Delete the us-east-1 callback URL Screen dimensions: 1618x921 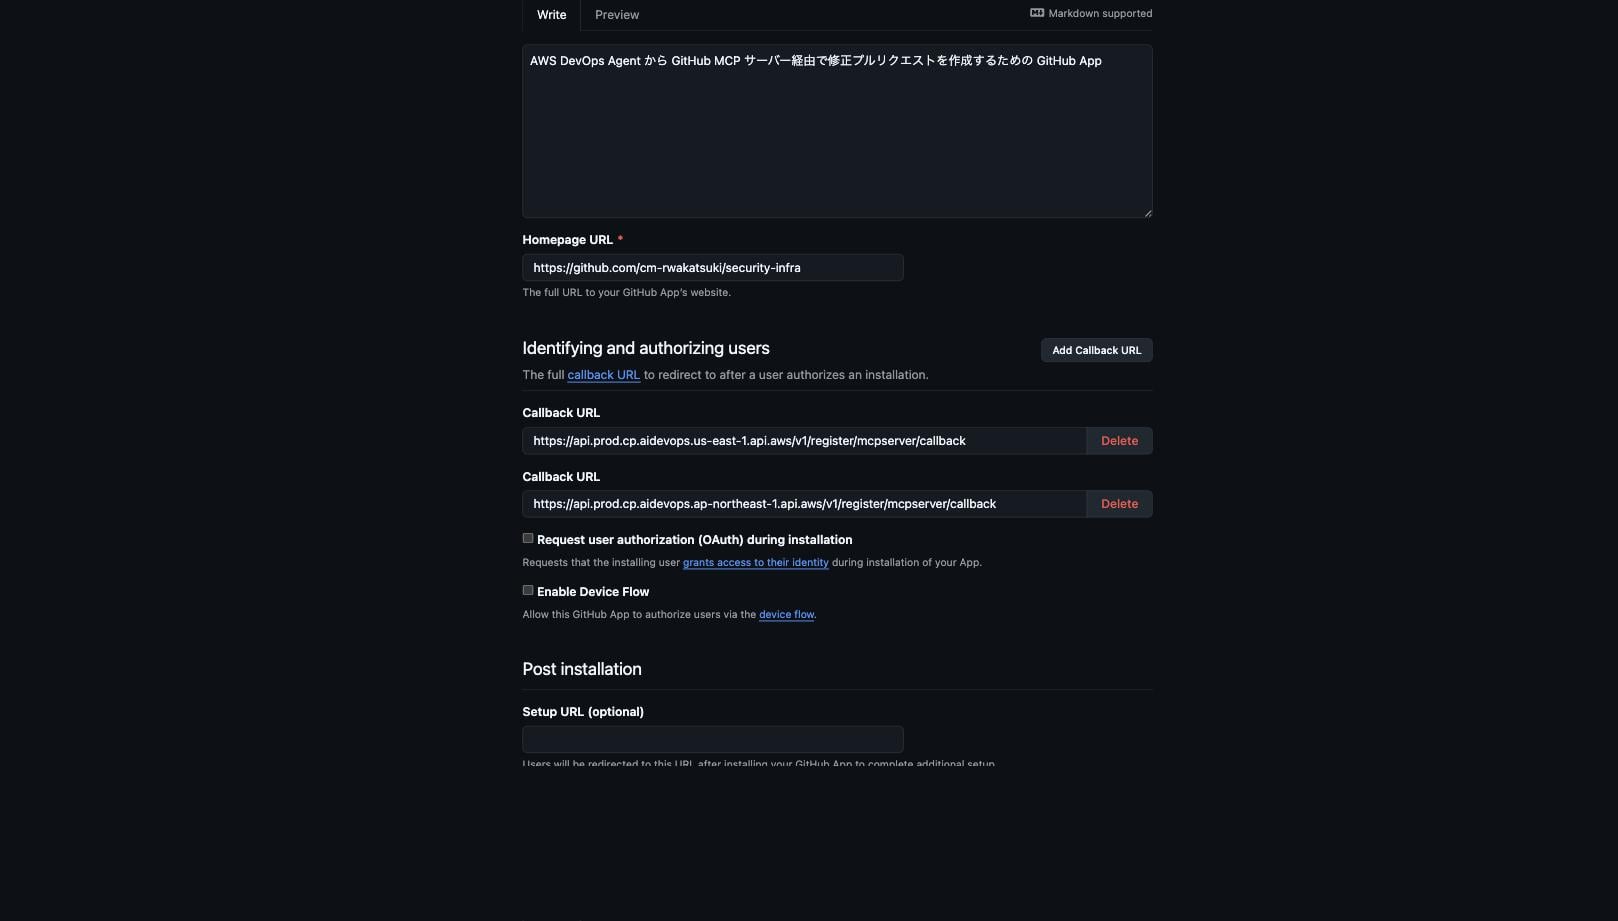1119,441
